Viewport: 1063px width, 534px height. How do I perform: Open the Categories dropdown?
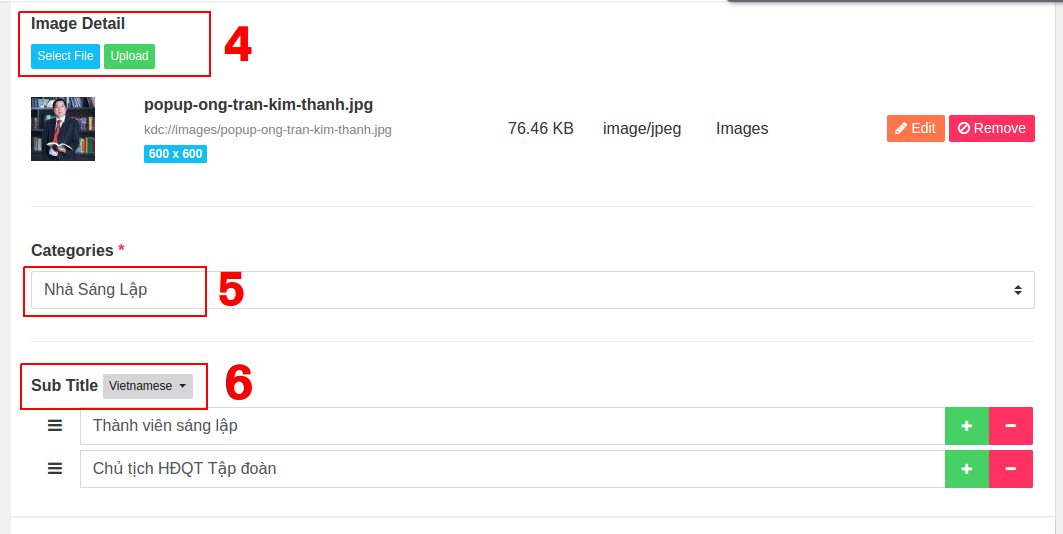click(530, 290)
